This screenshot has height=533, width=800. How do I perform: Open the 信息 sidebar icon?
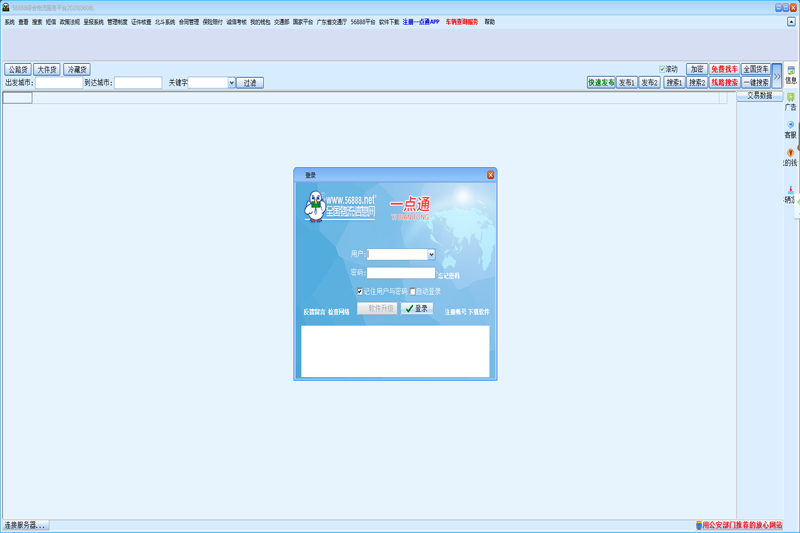(x=791, y=75)
